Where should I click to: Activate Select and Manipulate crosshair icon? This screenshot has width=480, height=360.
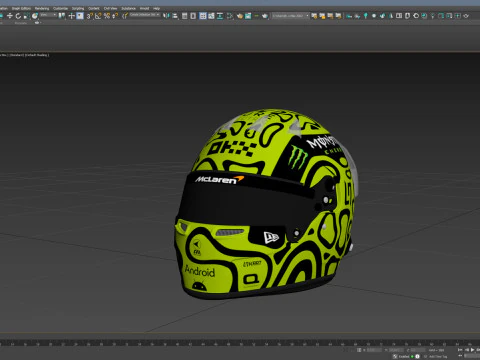coord(71,16)
